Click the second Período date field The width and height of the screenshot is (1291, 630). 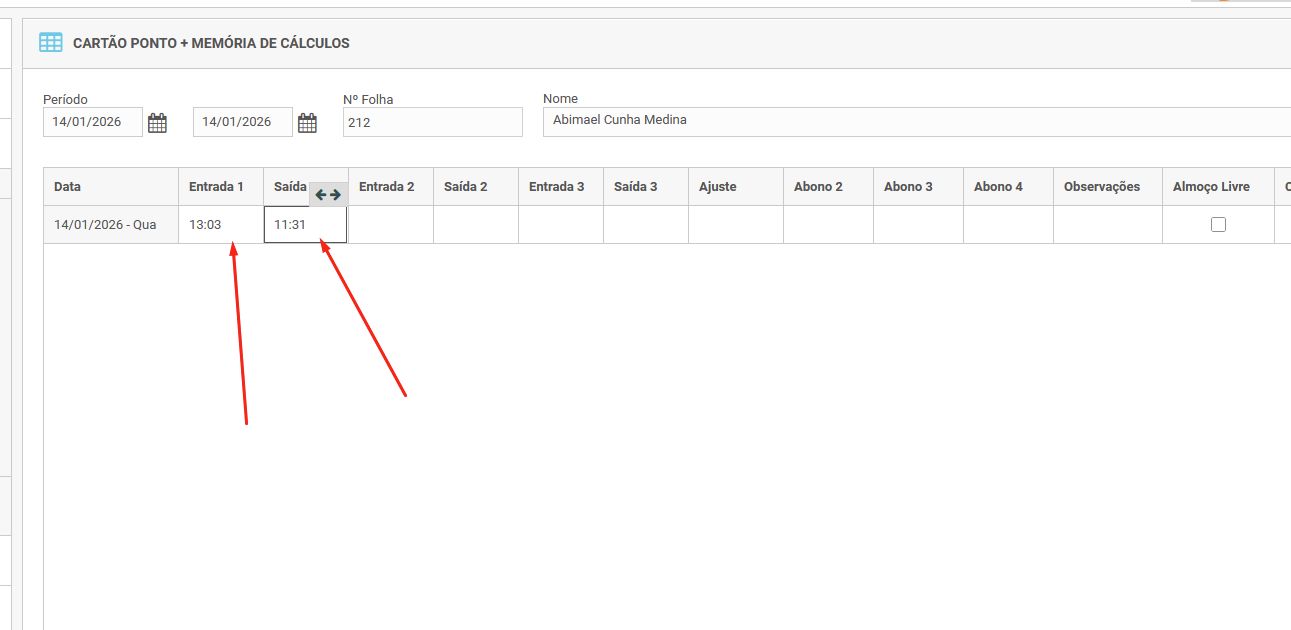pyautogui.click(x=242, y=122)
